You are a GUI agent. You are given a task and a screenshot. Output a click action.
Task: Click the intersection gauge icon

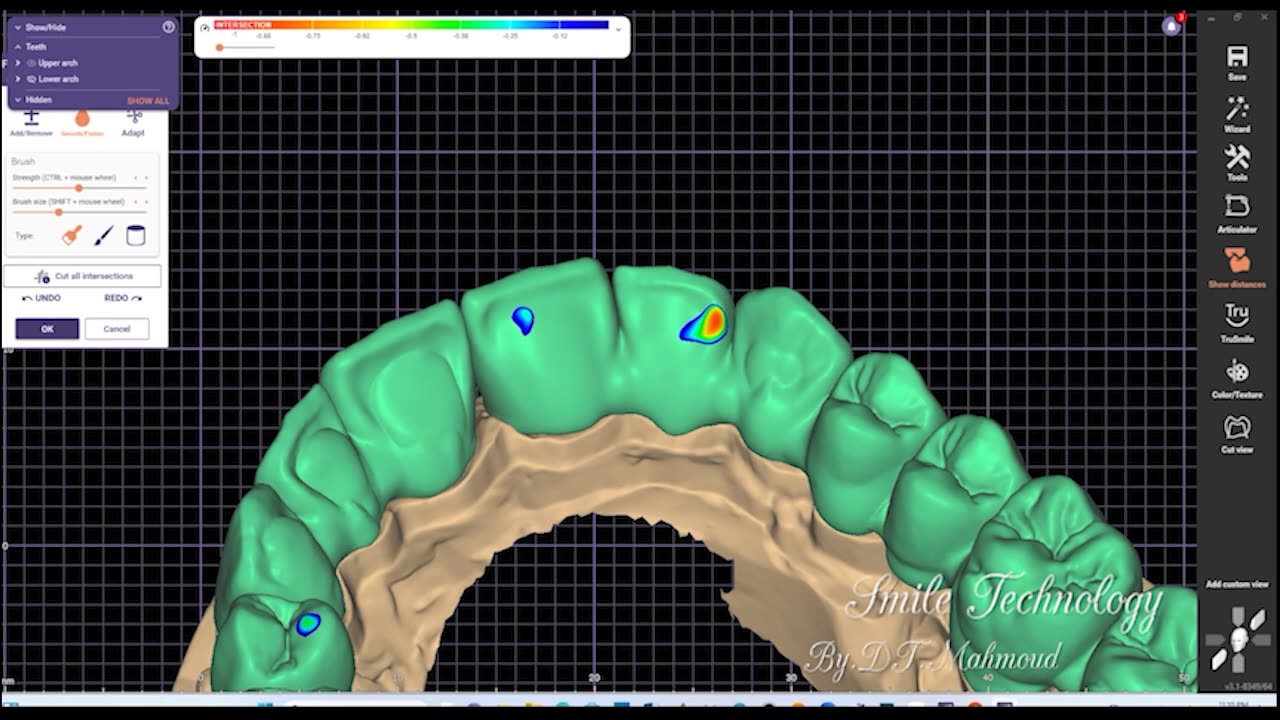pos(205,28)
